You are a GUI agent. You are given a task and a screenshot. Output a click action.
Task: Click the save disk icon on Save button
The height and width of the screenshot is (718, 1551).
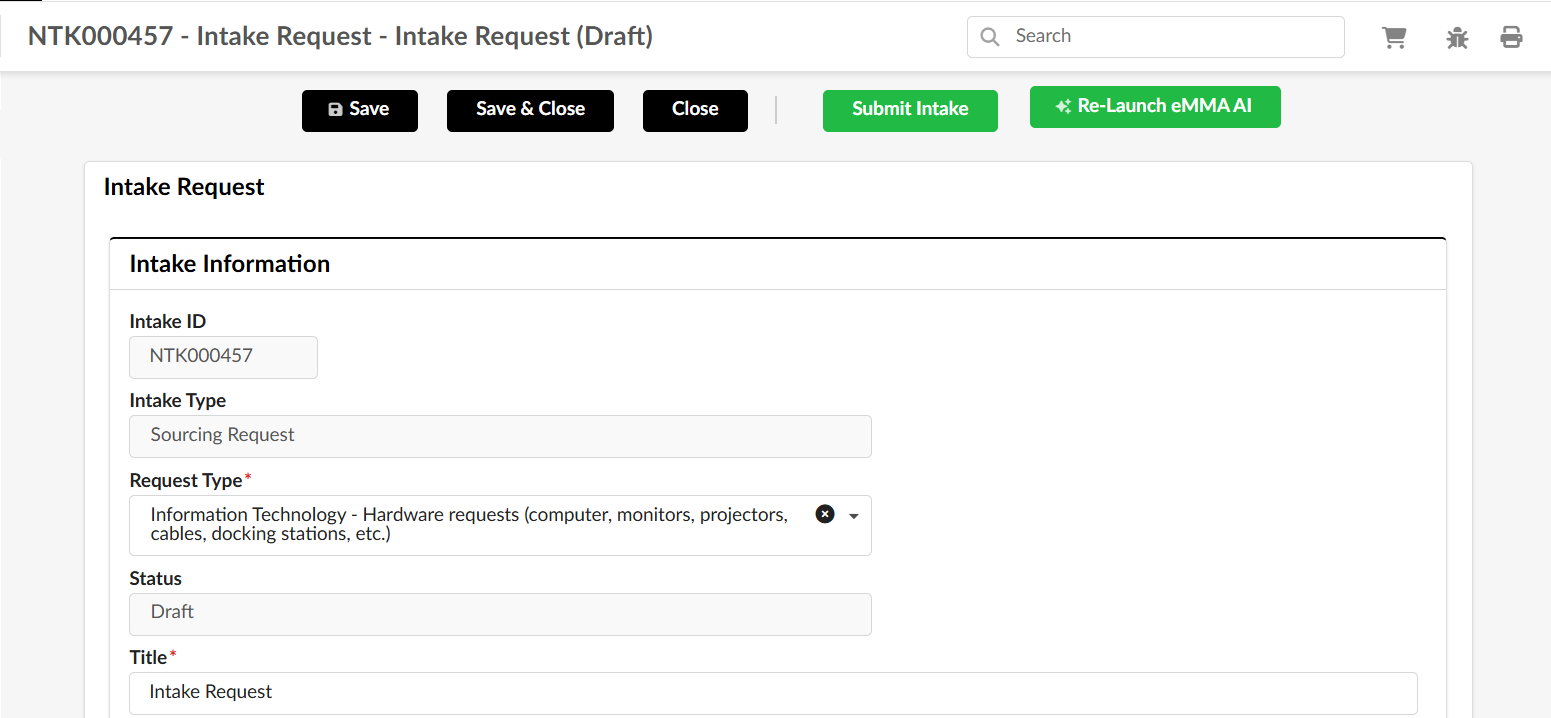coord(335,110)
